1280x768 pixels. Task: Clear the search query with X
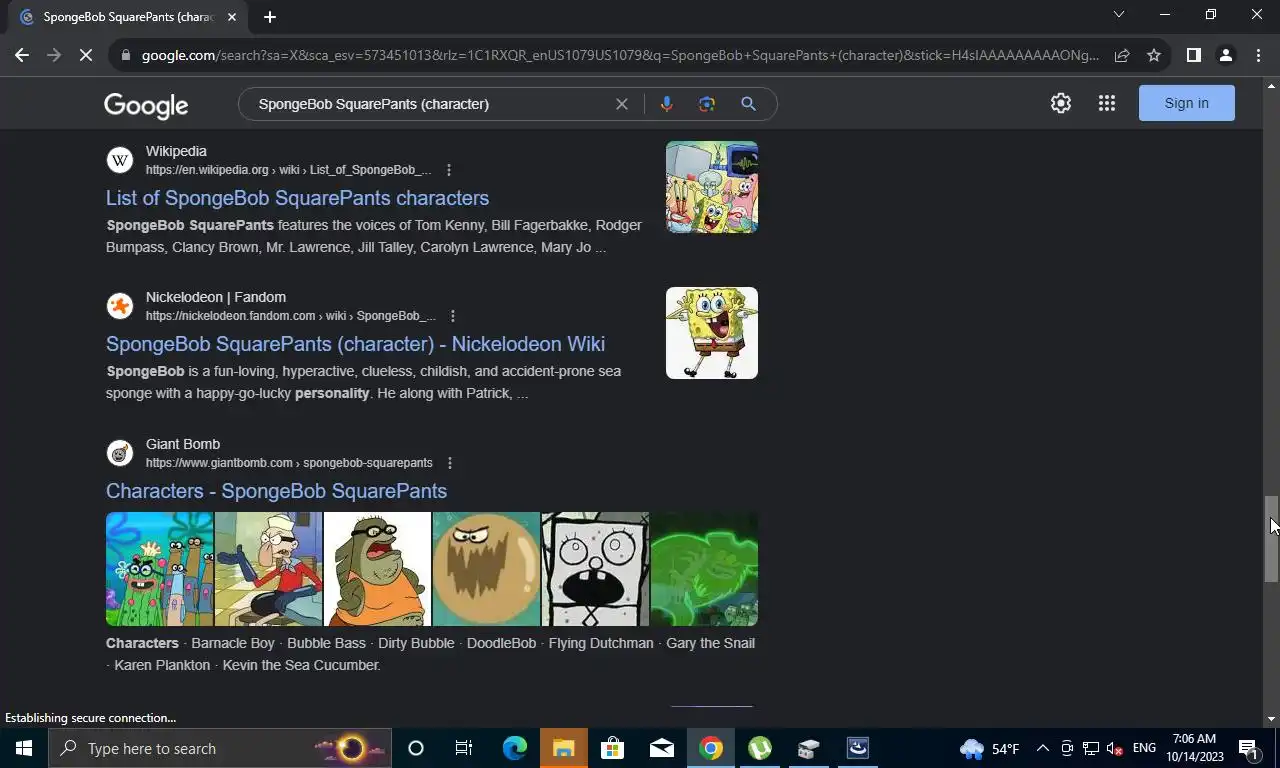(x=622, y=104)
